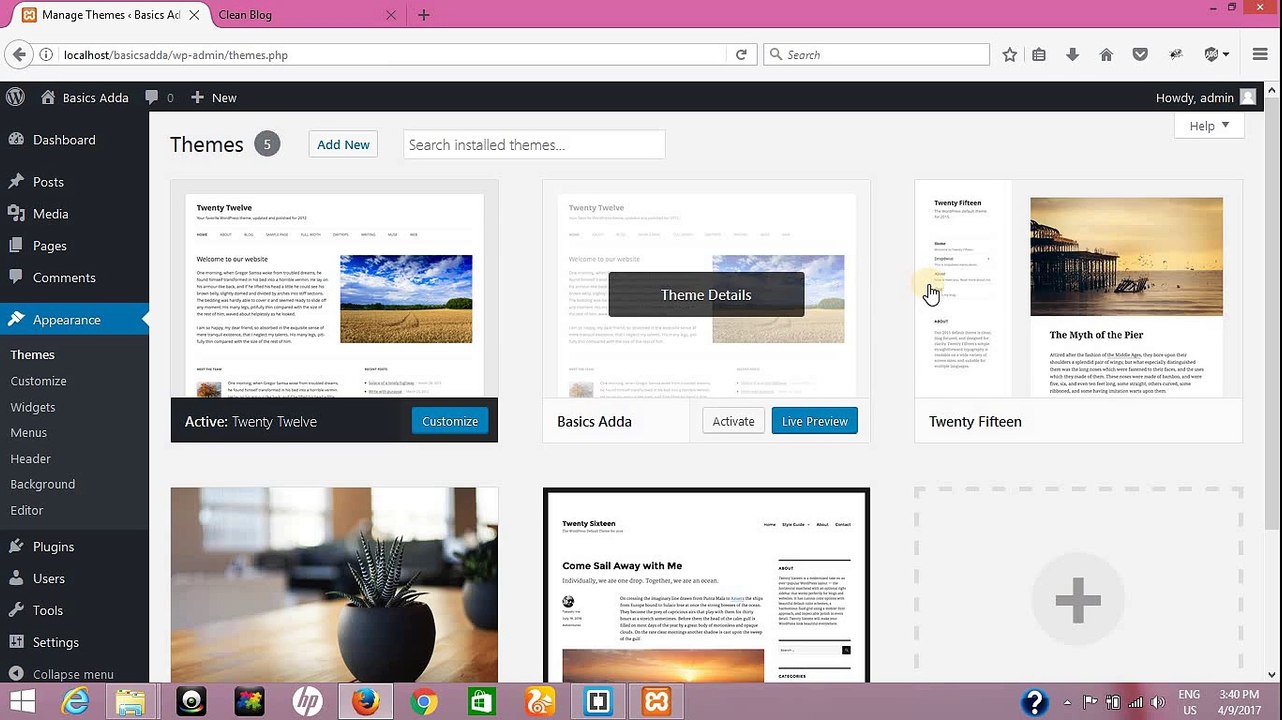Open the Plugins menu

(53, 547)
